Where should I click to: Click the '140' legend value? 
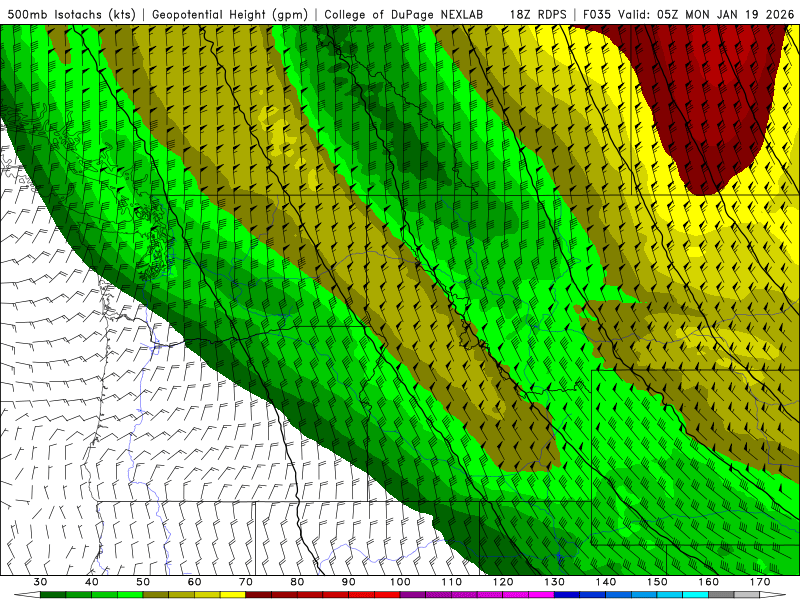coord(606,582)
